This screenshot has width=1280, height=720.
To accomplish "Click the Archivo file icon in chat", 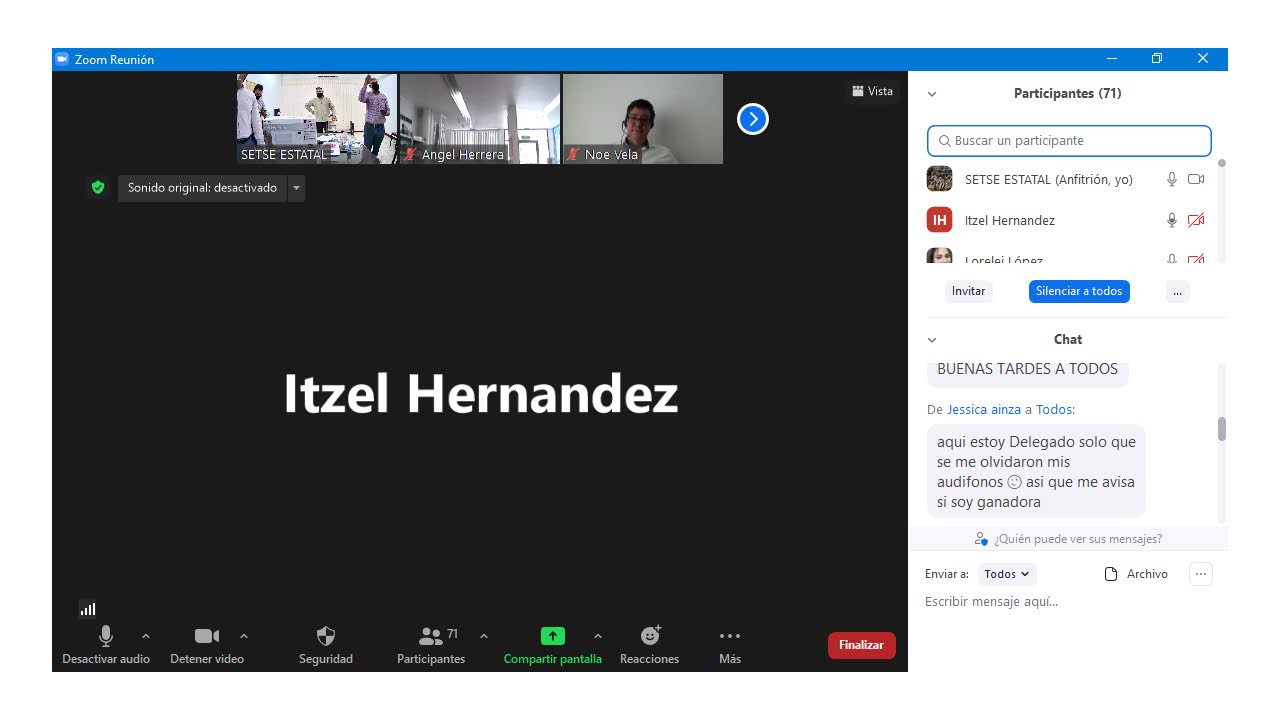I will tap(1110, 574).
